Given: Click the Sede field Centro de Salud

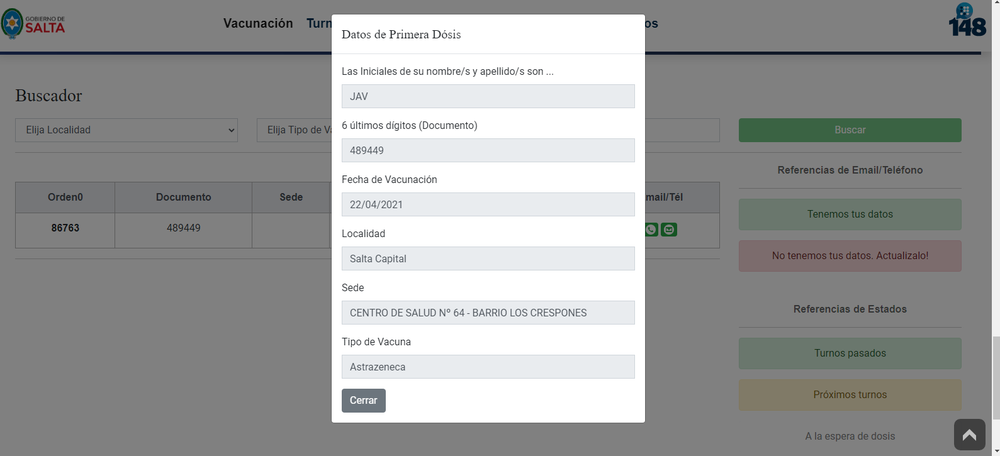Looking at the screenshot, I should point(488,313).
